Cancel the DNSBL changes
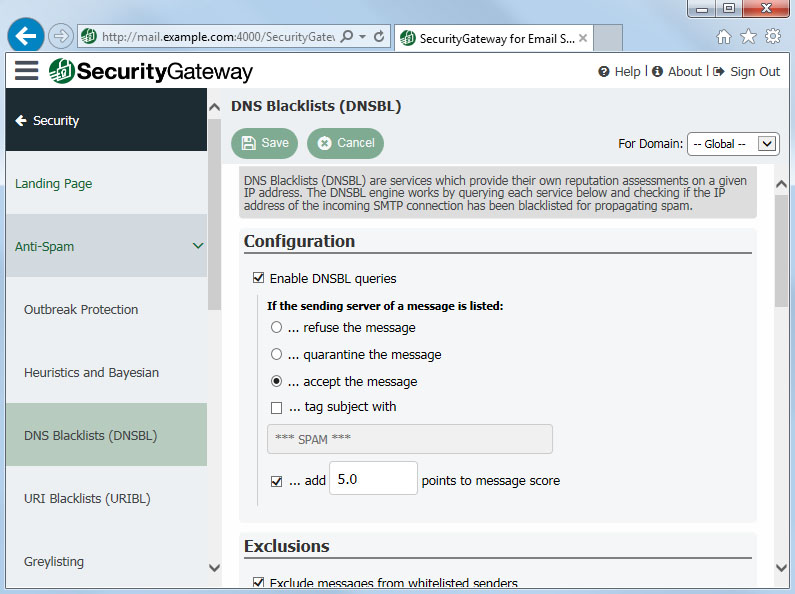 tap(345, 143)
